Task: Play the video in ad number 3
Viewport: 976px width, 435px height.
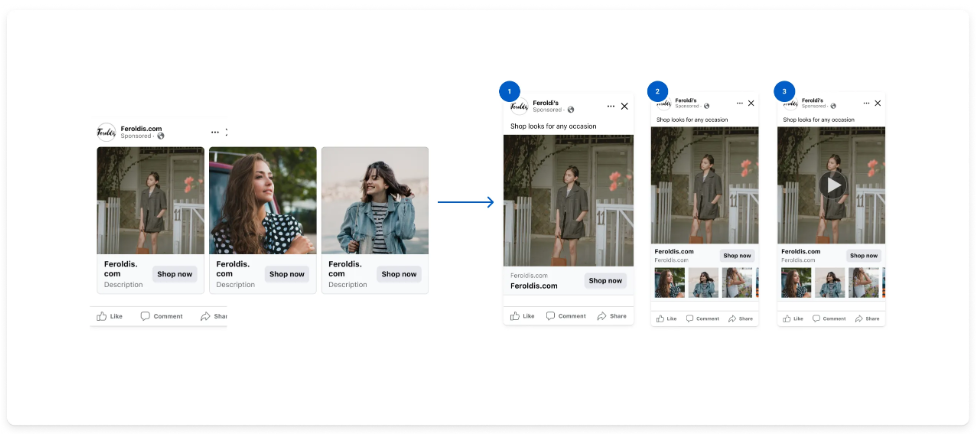Action: coord(833,185)
